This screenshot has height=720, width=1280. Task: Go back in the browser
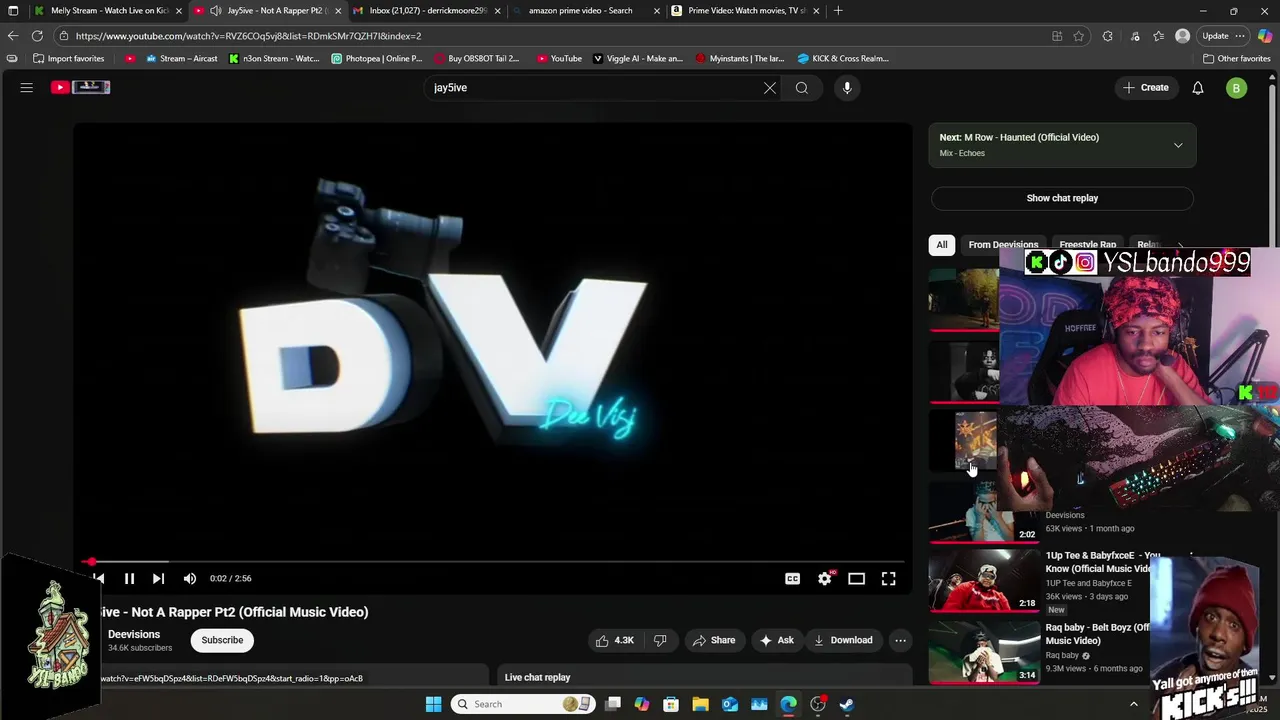[13, 36]
